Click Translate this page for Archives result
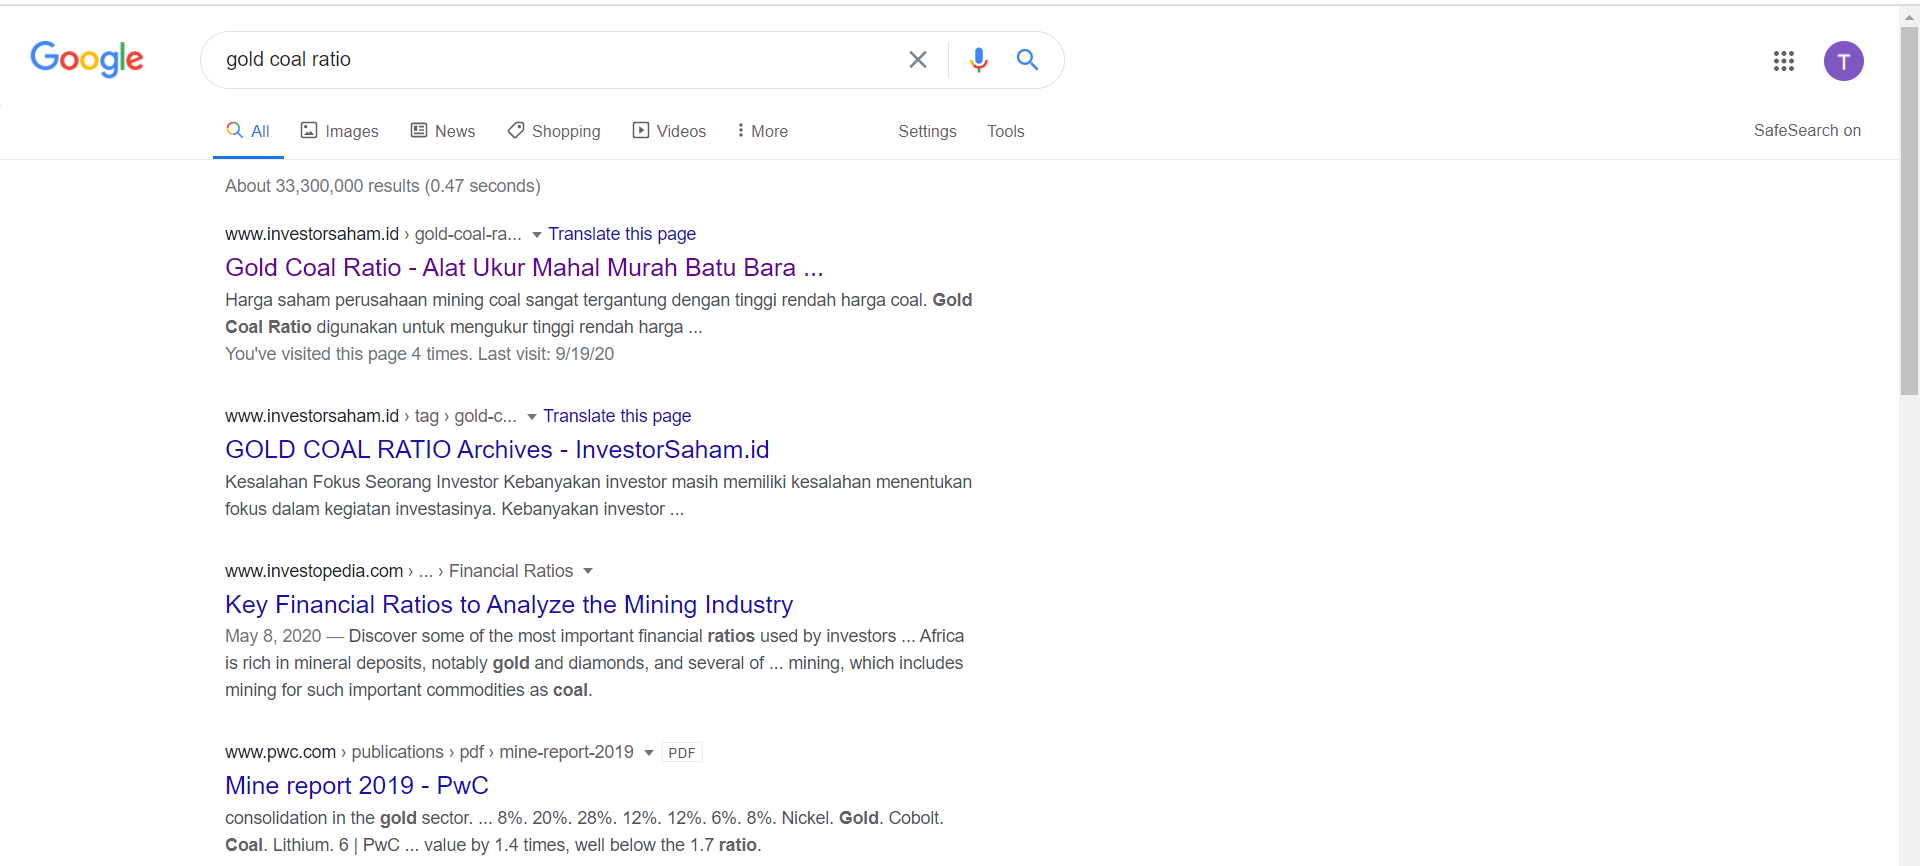Image resolution: width=1920 pixels, height=866 pixels. tap(617, 416)
